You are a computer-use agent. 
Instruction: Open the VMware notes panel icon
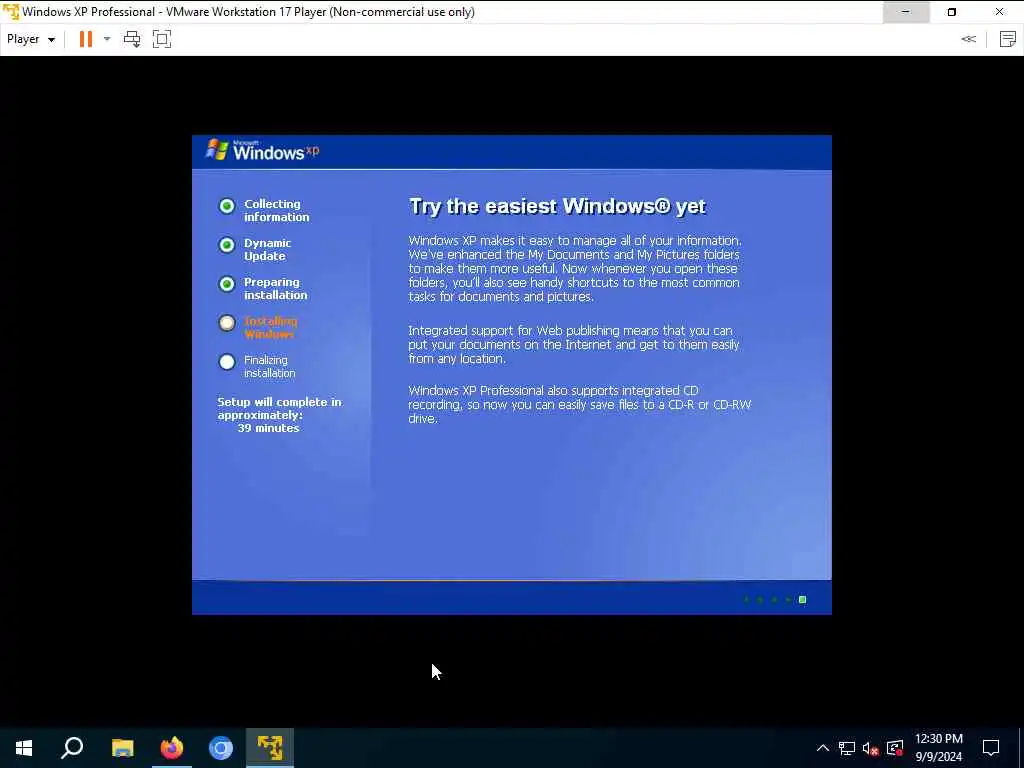click(1008, 39)
